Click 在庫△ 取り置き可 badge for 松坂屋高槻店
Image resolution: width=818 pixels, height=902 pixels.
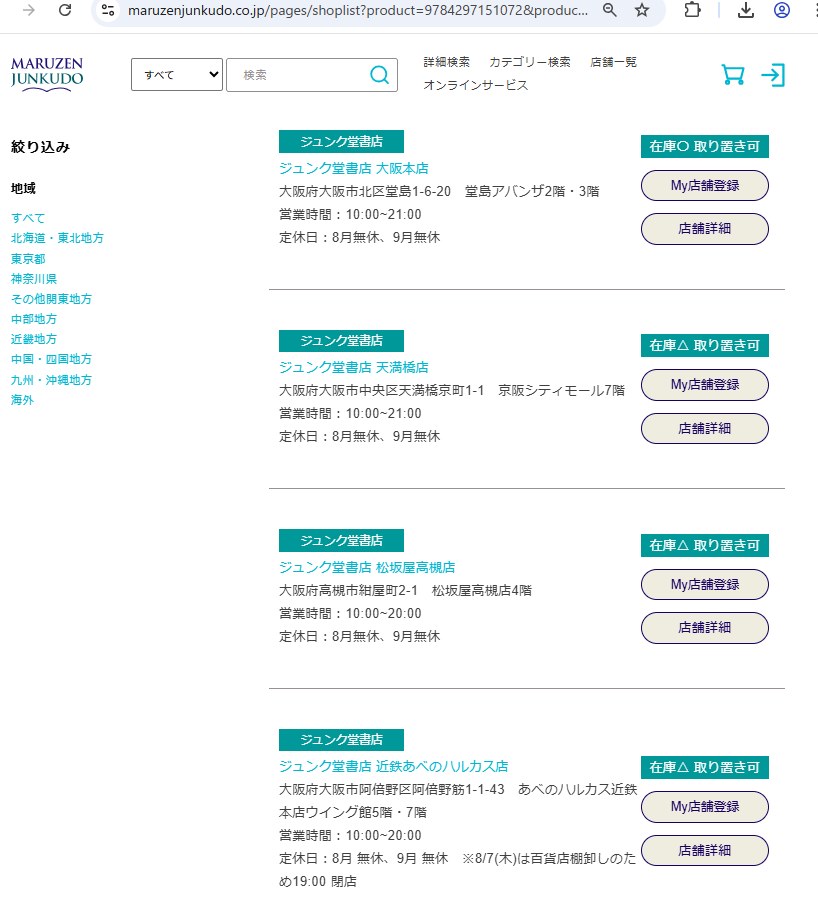705,546
